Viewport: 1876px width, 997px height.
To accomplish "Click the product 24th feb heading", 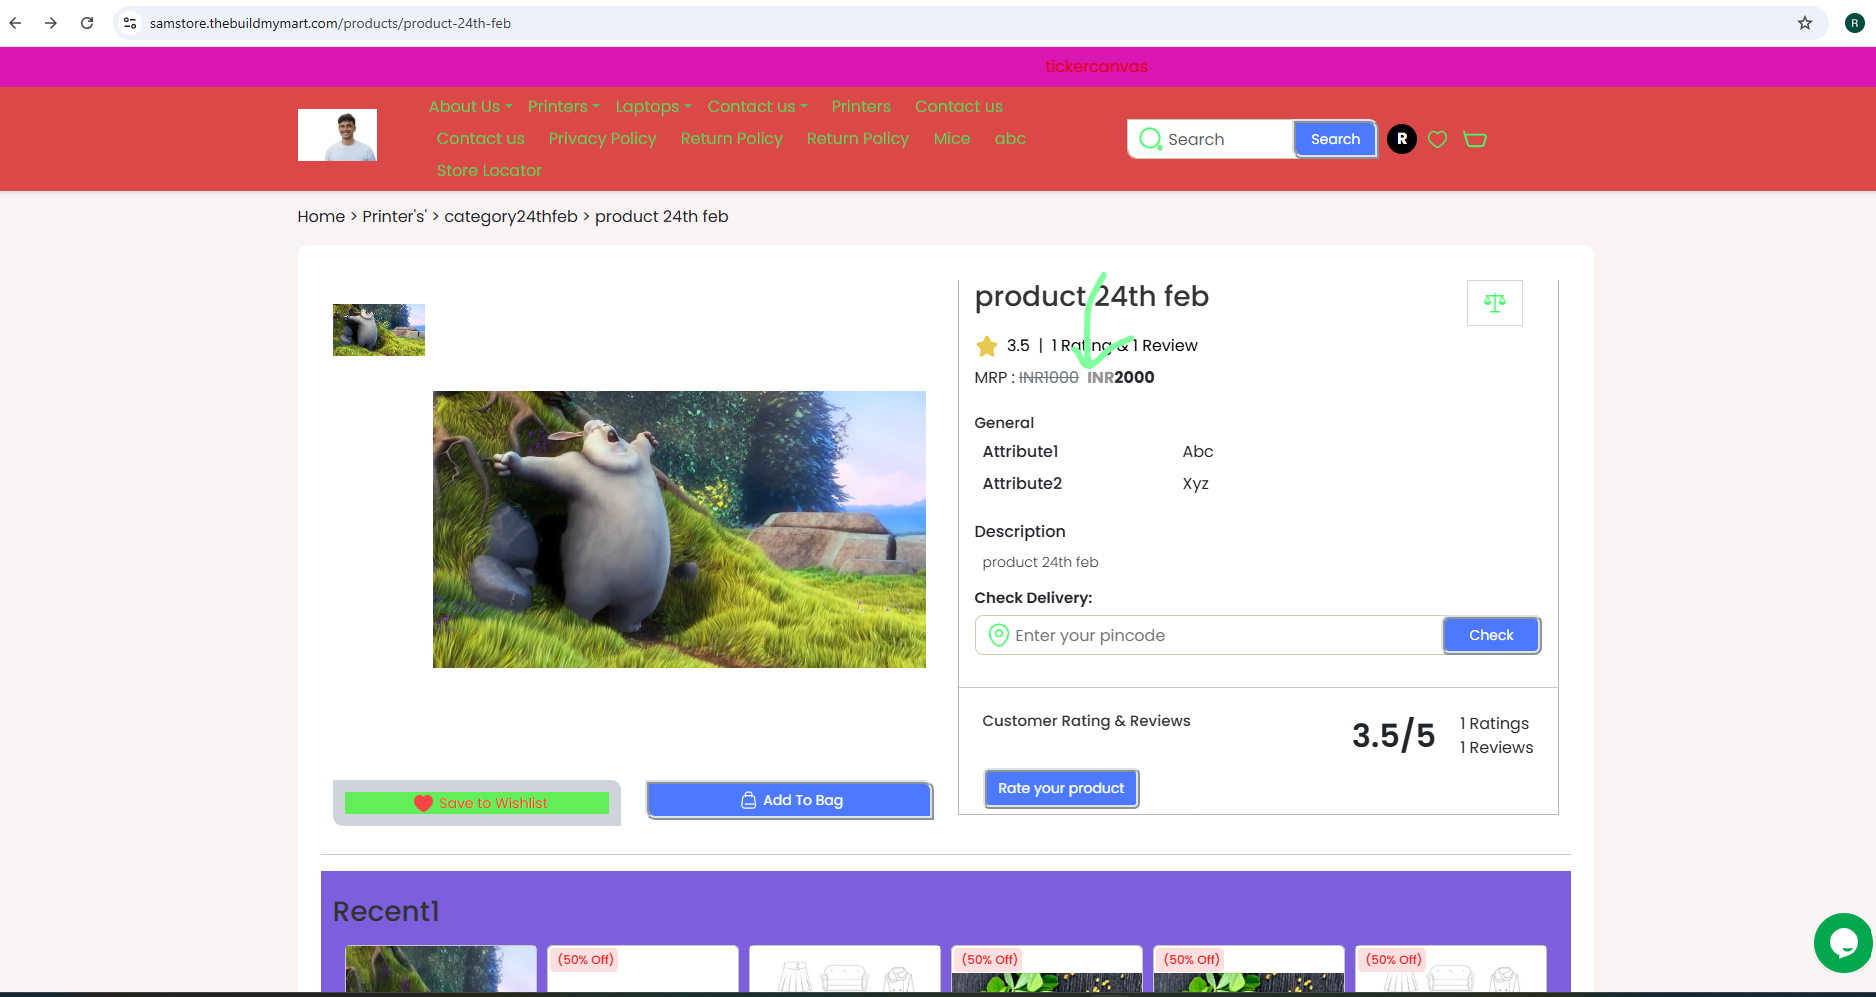I will [1092, 296].
